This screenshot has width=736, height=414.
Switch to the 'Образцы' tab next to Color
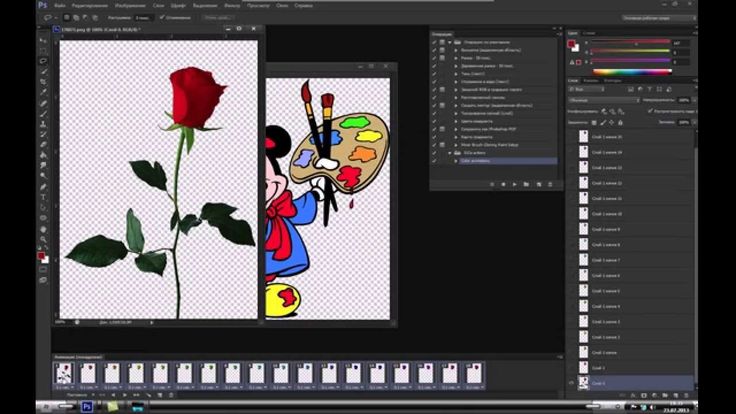(587, 33)
